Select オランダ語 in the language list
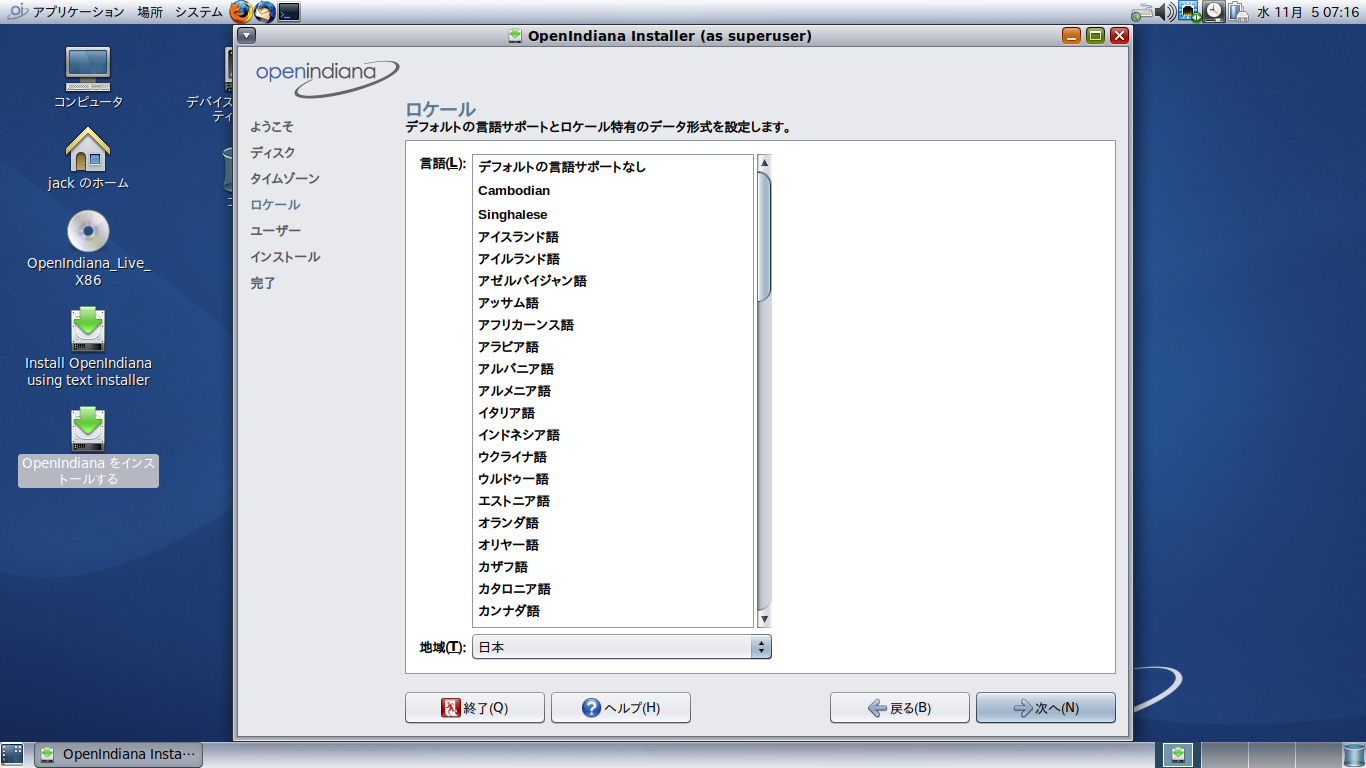The width and height of the screenshot is (1366, 768). click(x=613, y=523)
